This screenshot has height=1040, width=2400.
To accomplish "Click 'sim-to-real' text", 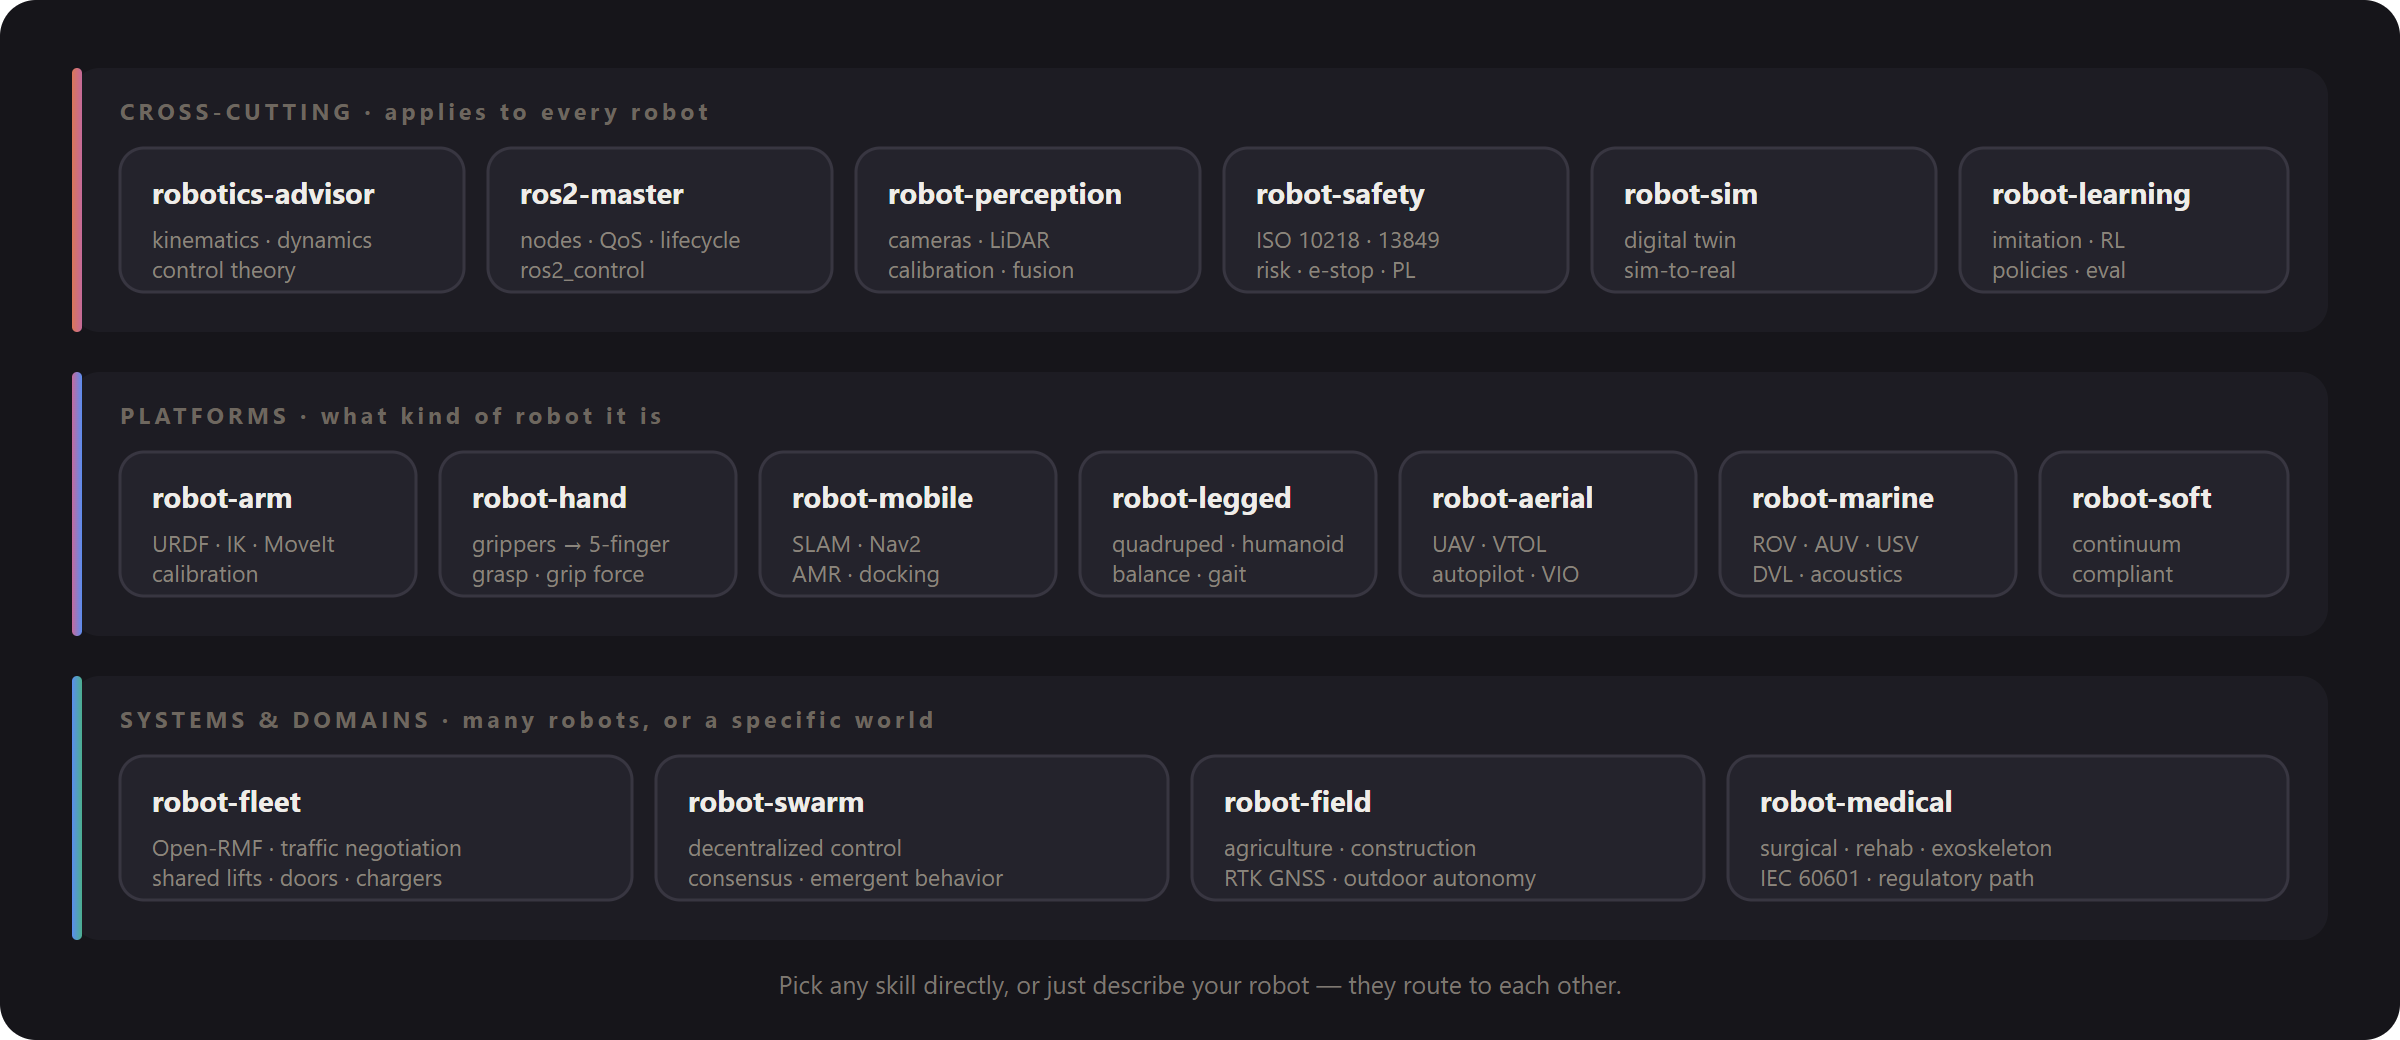I will (x=1680, y=270).
